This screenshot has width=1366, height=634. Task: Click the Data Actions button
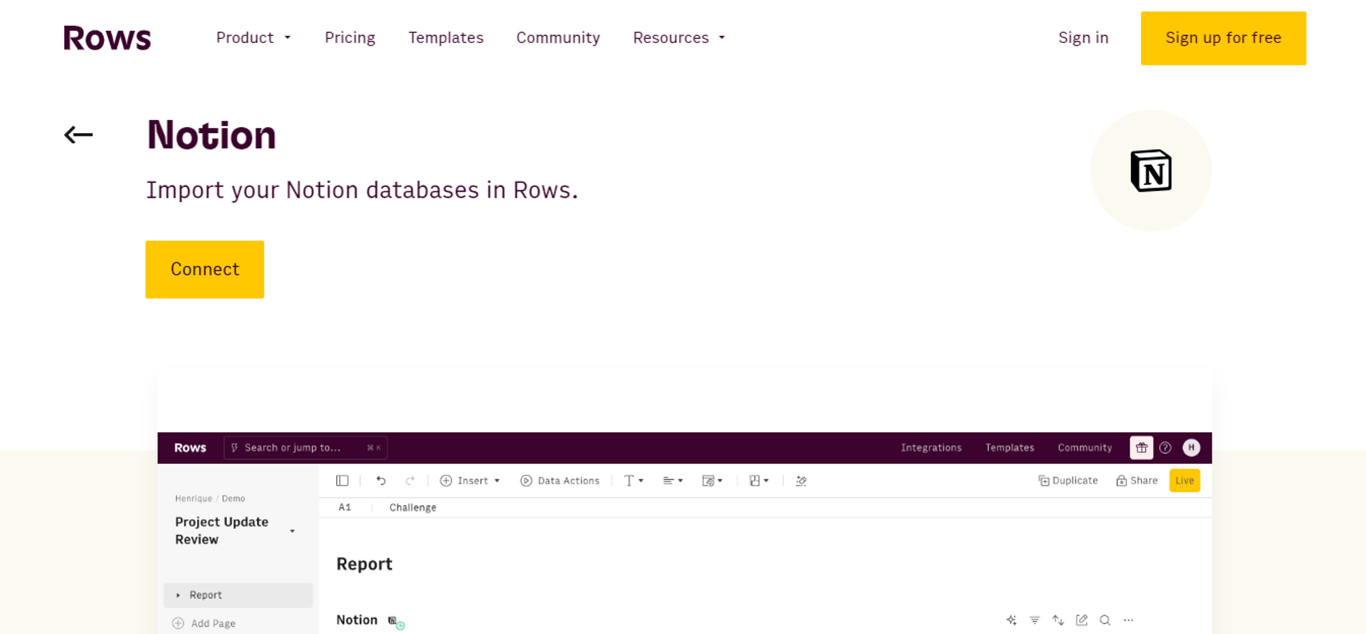tap(560, 481)
